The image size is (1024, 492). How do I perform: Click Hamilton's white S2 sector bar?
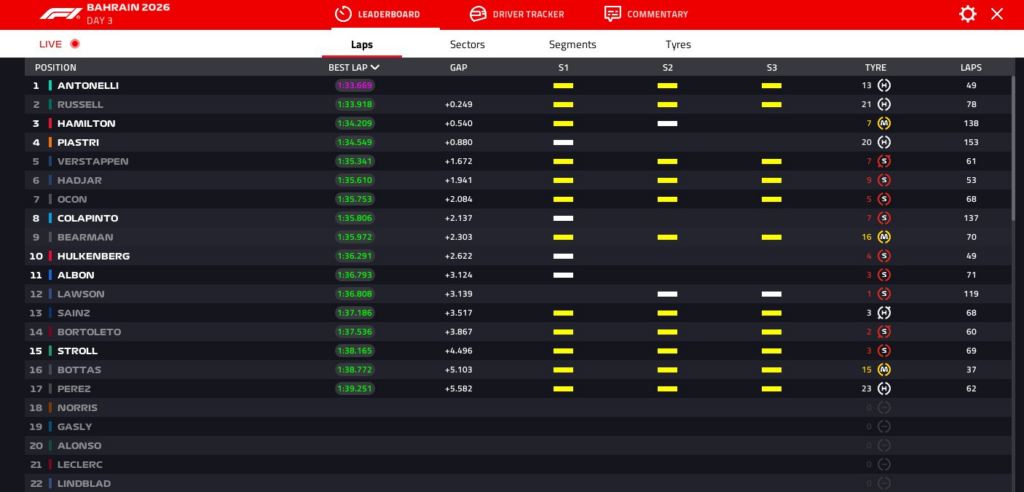tap(667, 123)
